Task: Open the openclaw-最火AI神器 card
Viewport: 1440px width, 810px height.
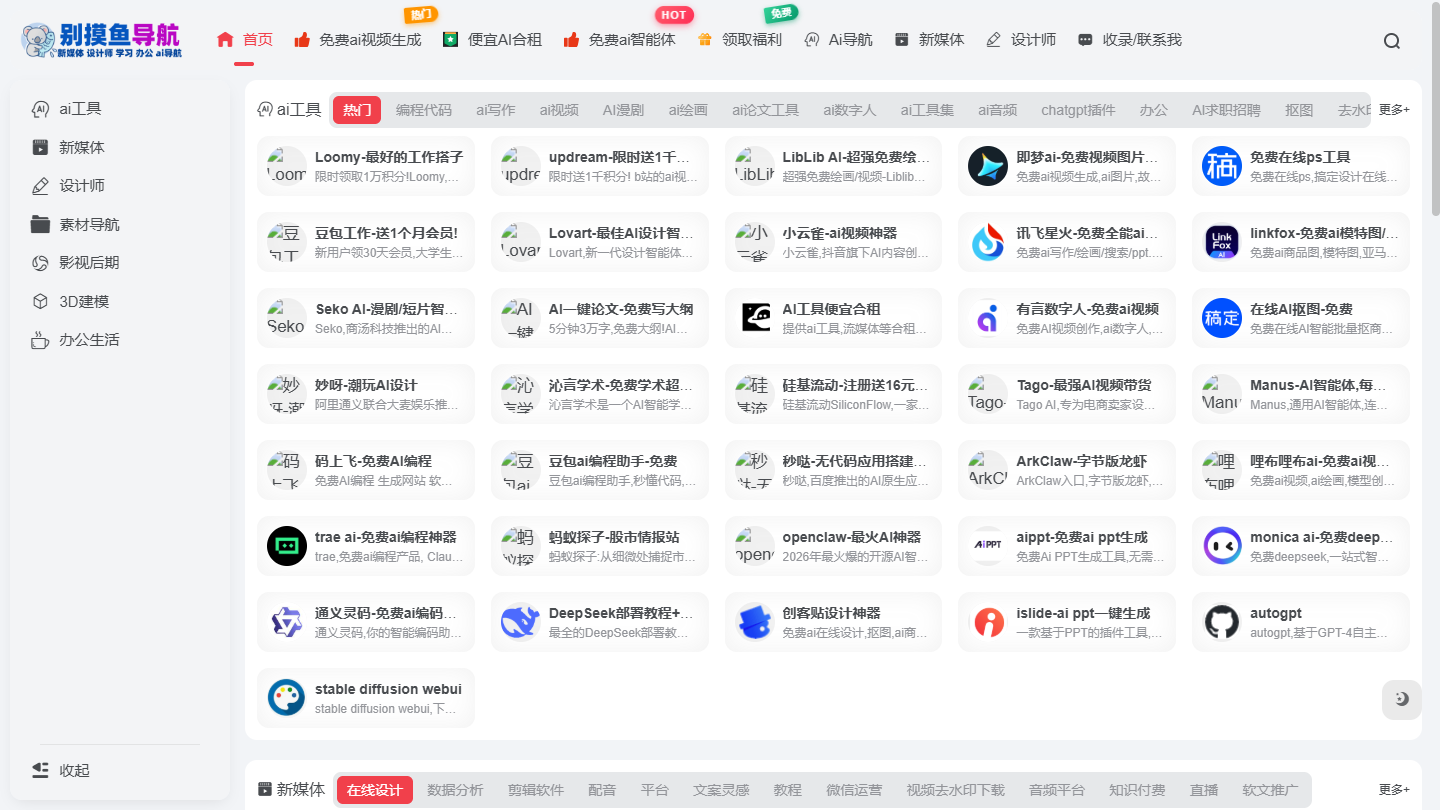Action: (x=833, y=546)
